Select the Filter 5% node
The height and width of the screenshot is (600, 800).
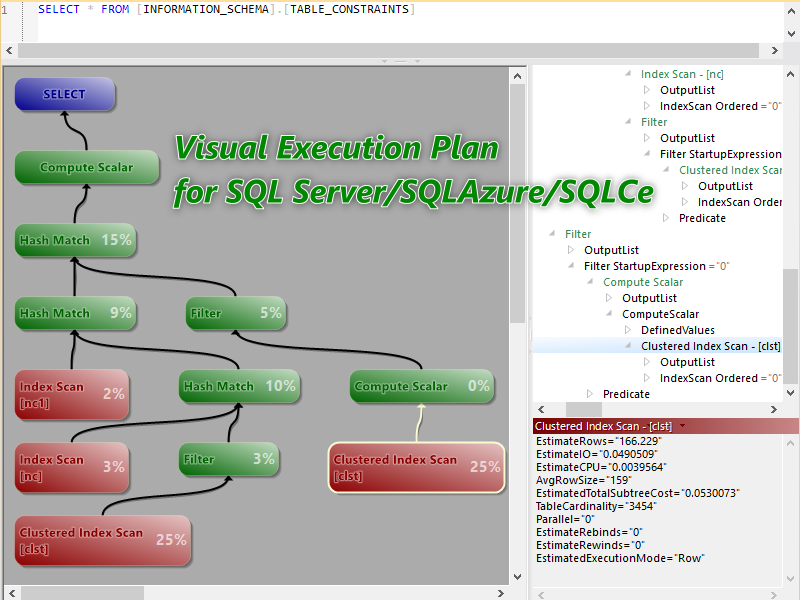236,313
